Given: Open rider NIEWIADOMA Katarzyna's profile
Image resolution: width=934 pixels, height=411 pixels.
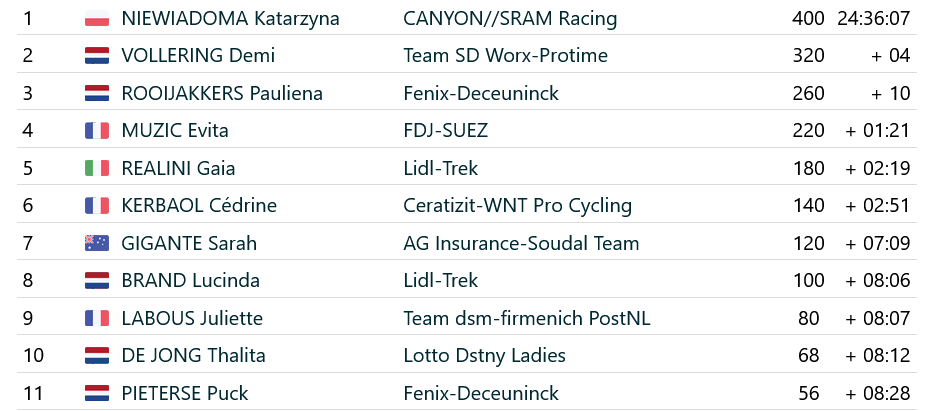Looking at the screenshot, I should tap(230, 19).
